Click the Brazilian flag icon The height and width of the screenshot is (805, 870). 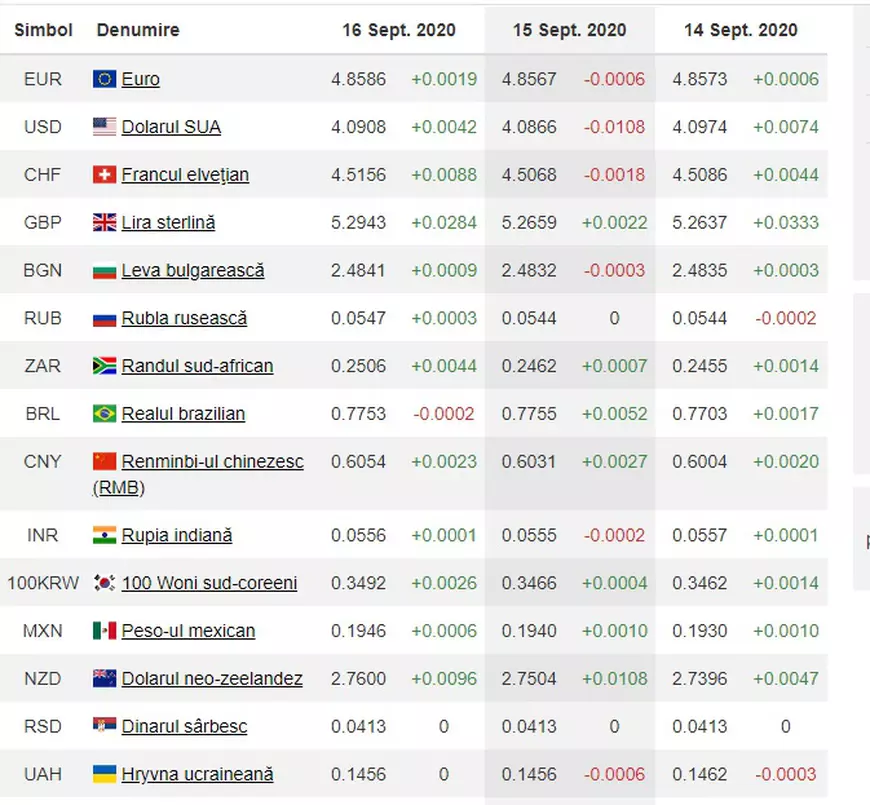[104, 414]
